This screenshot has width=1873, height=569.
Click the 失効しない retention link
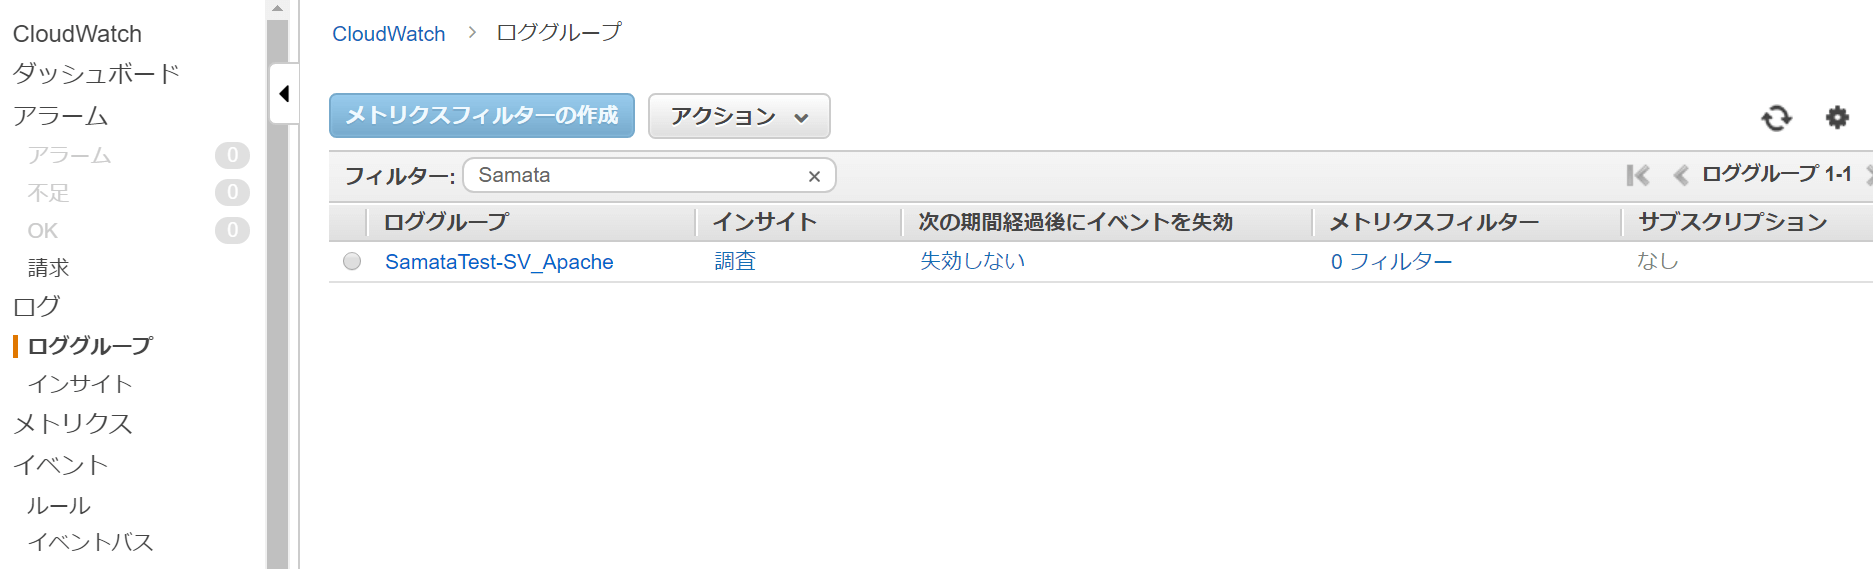point(972,261)
